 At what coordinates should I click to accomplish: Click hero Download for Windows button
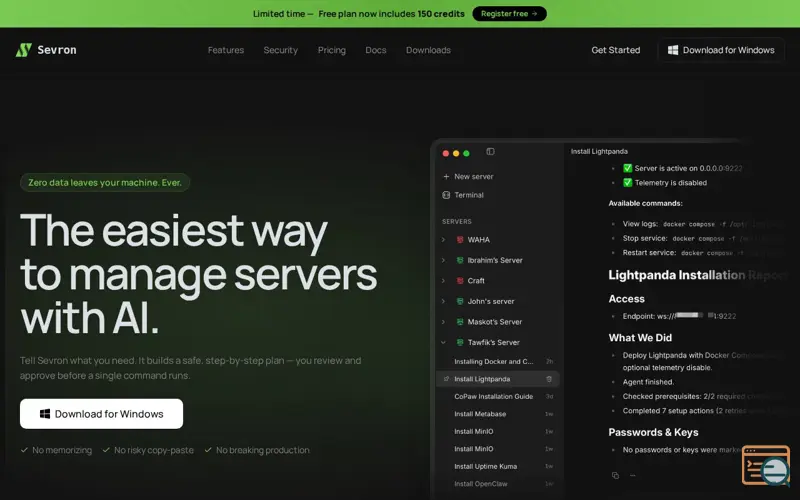(102, 414)
